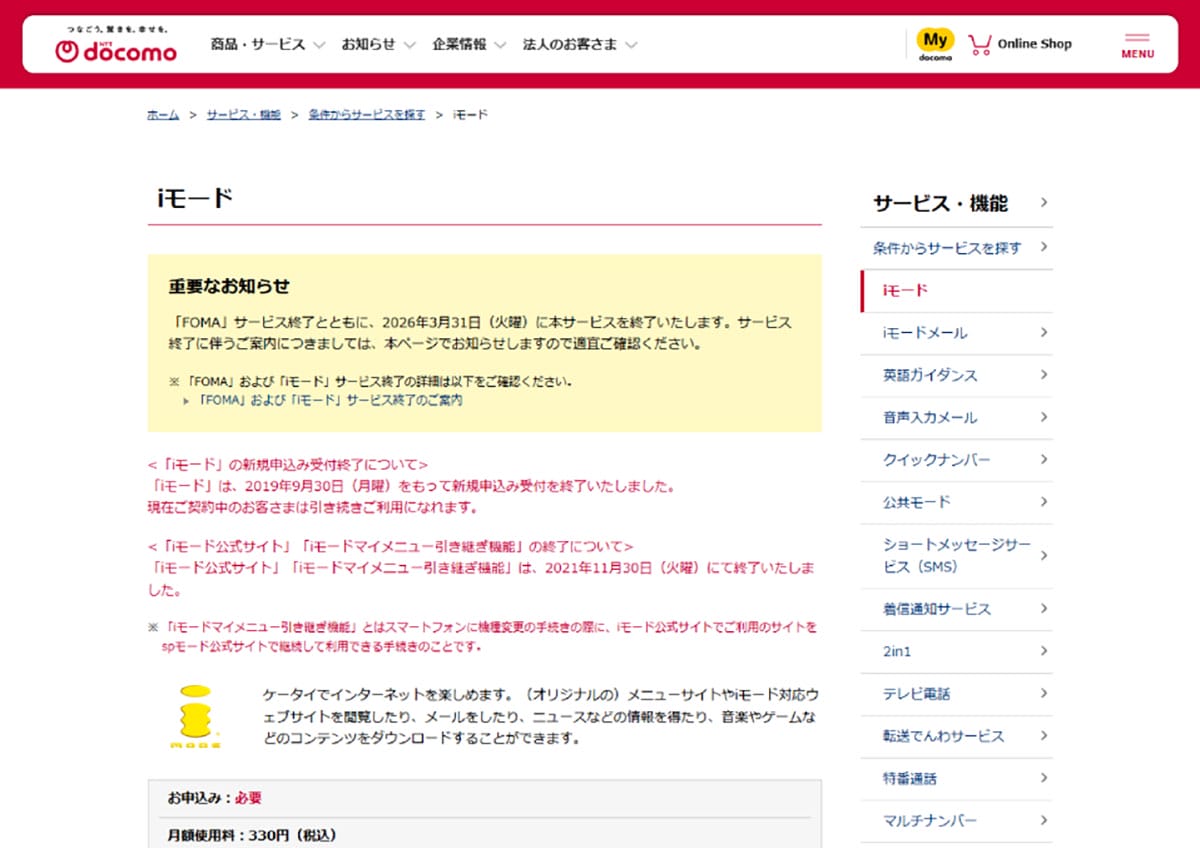The height and width of the screenshot is (848, 1200).
Task: Expand the 法人のお客さま dropdown
Action: point(572,44)
